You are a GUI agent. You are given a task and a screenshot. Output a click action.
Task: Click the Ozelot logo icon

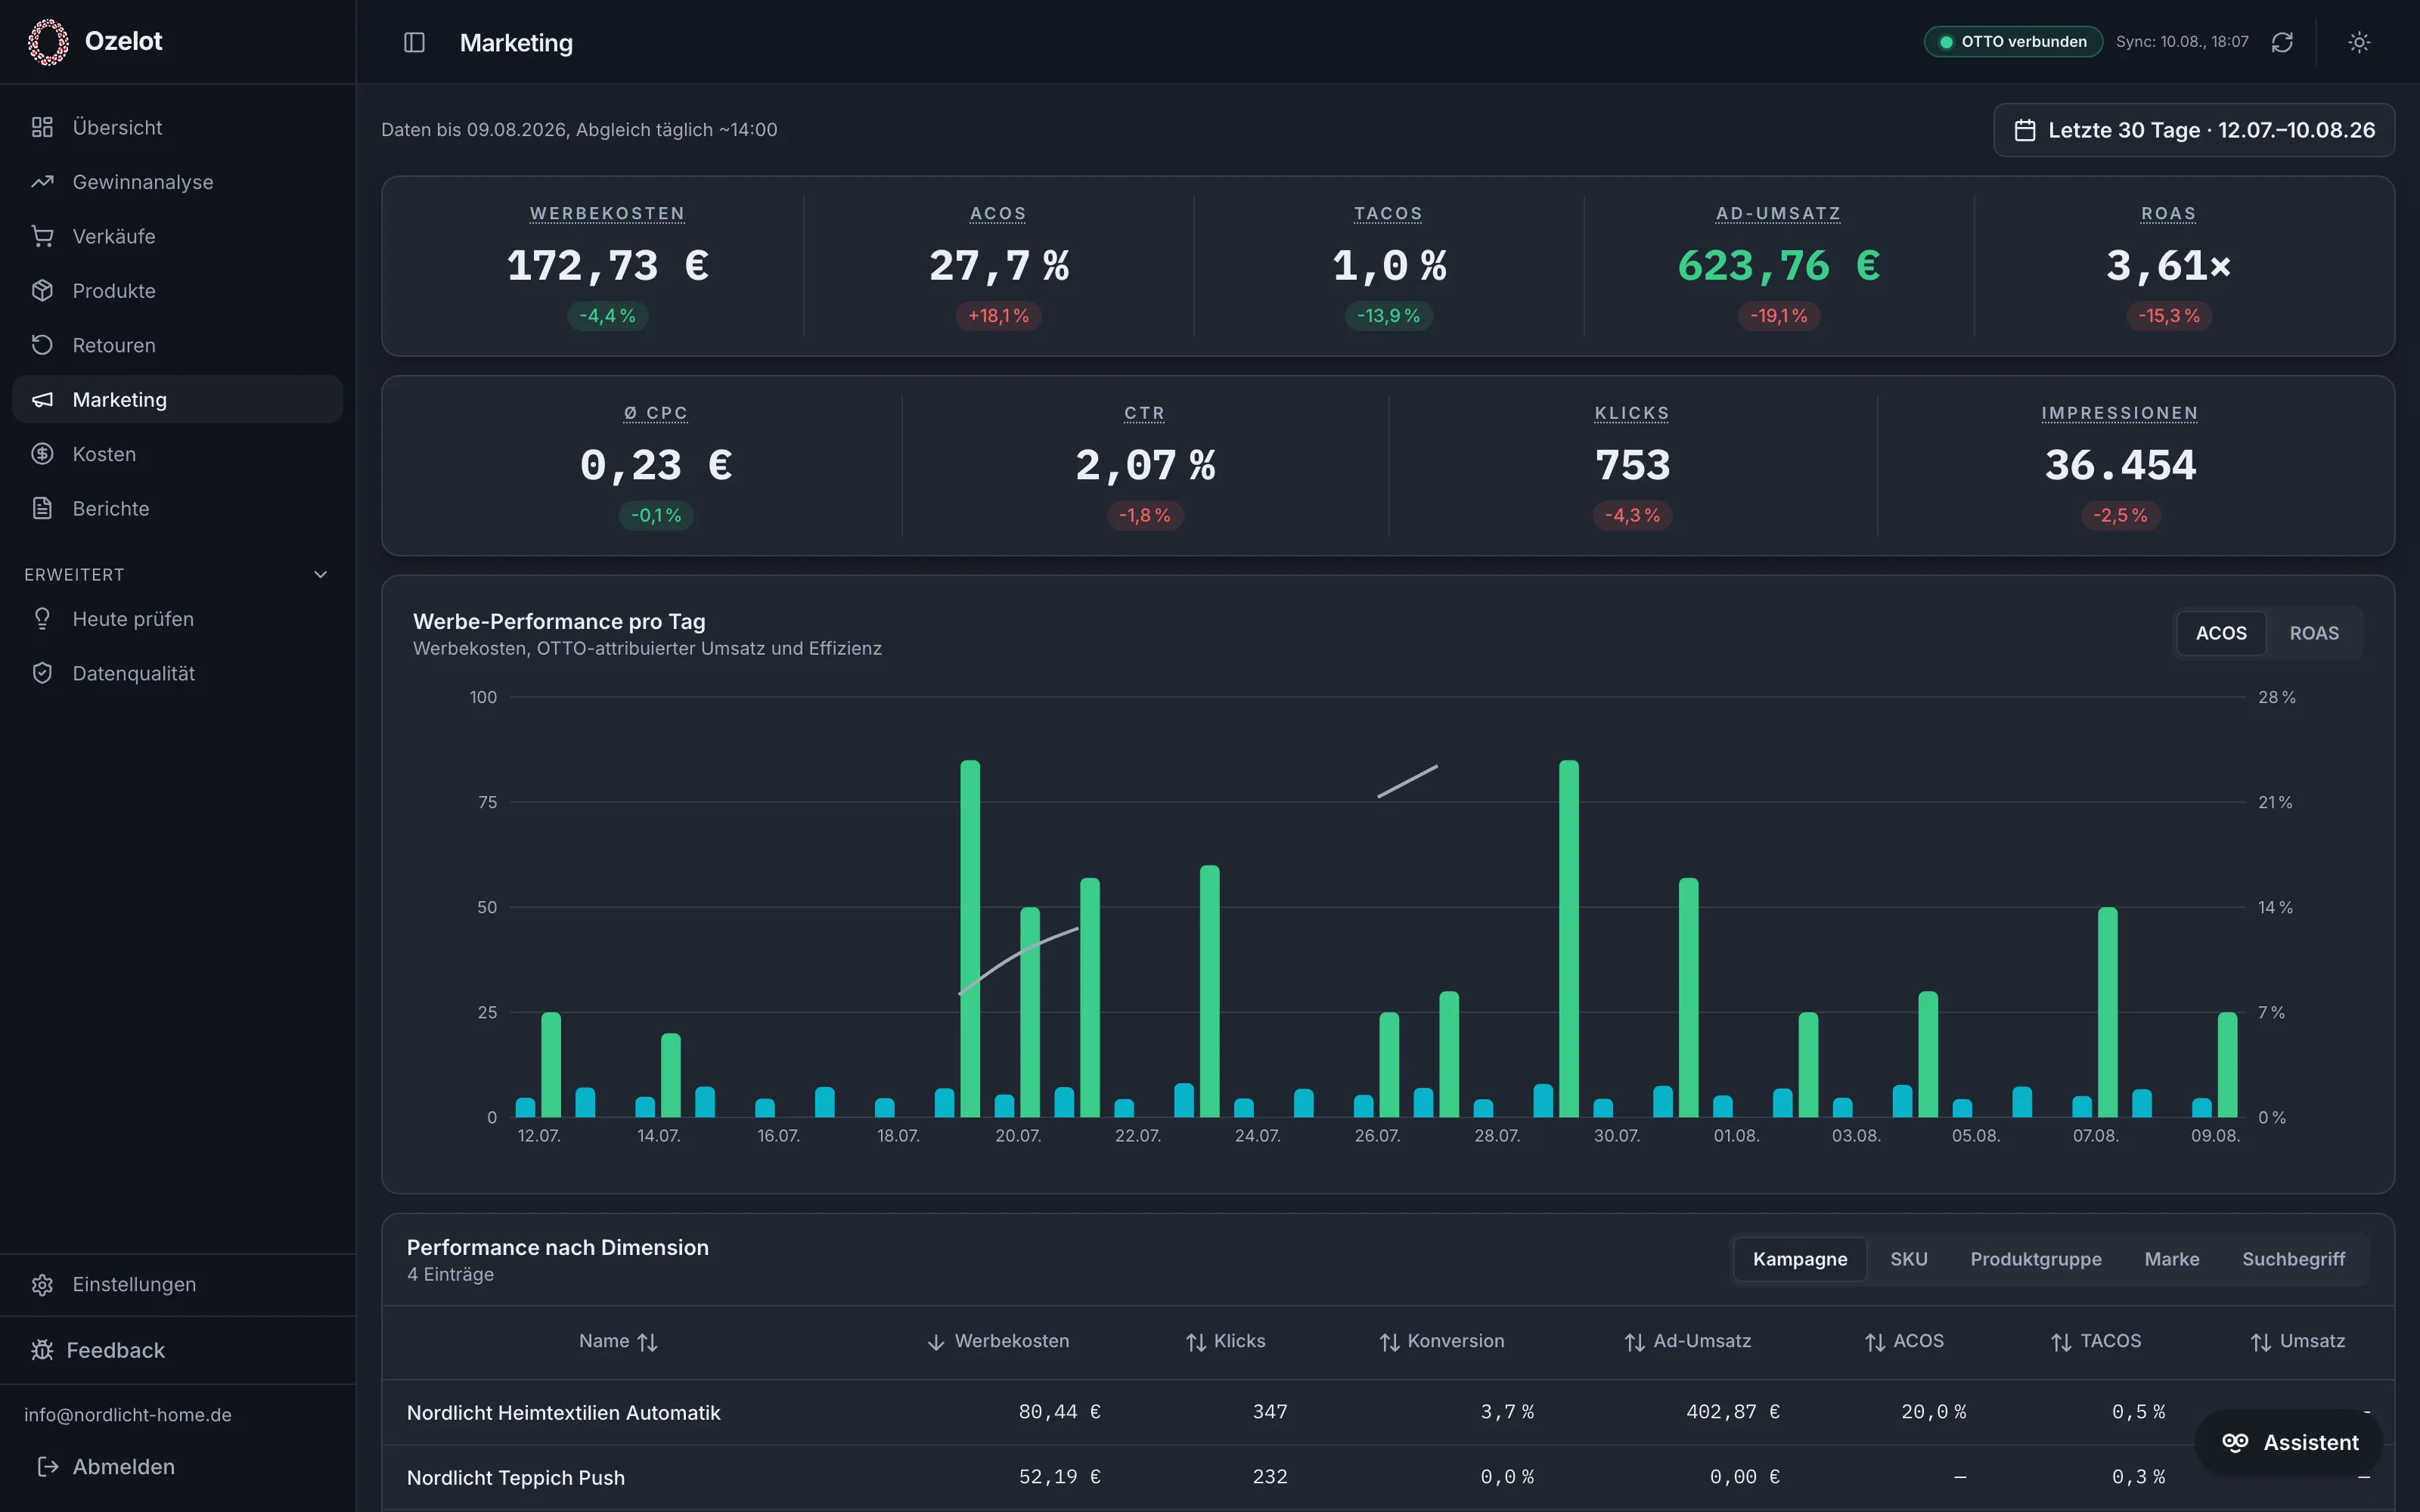tap(48, 42)
